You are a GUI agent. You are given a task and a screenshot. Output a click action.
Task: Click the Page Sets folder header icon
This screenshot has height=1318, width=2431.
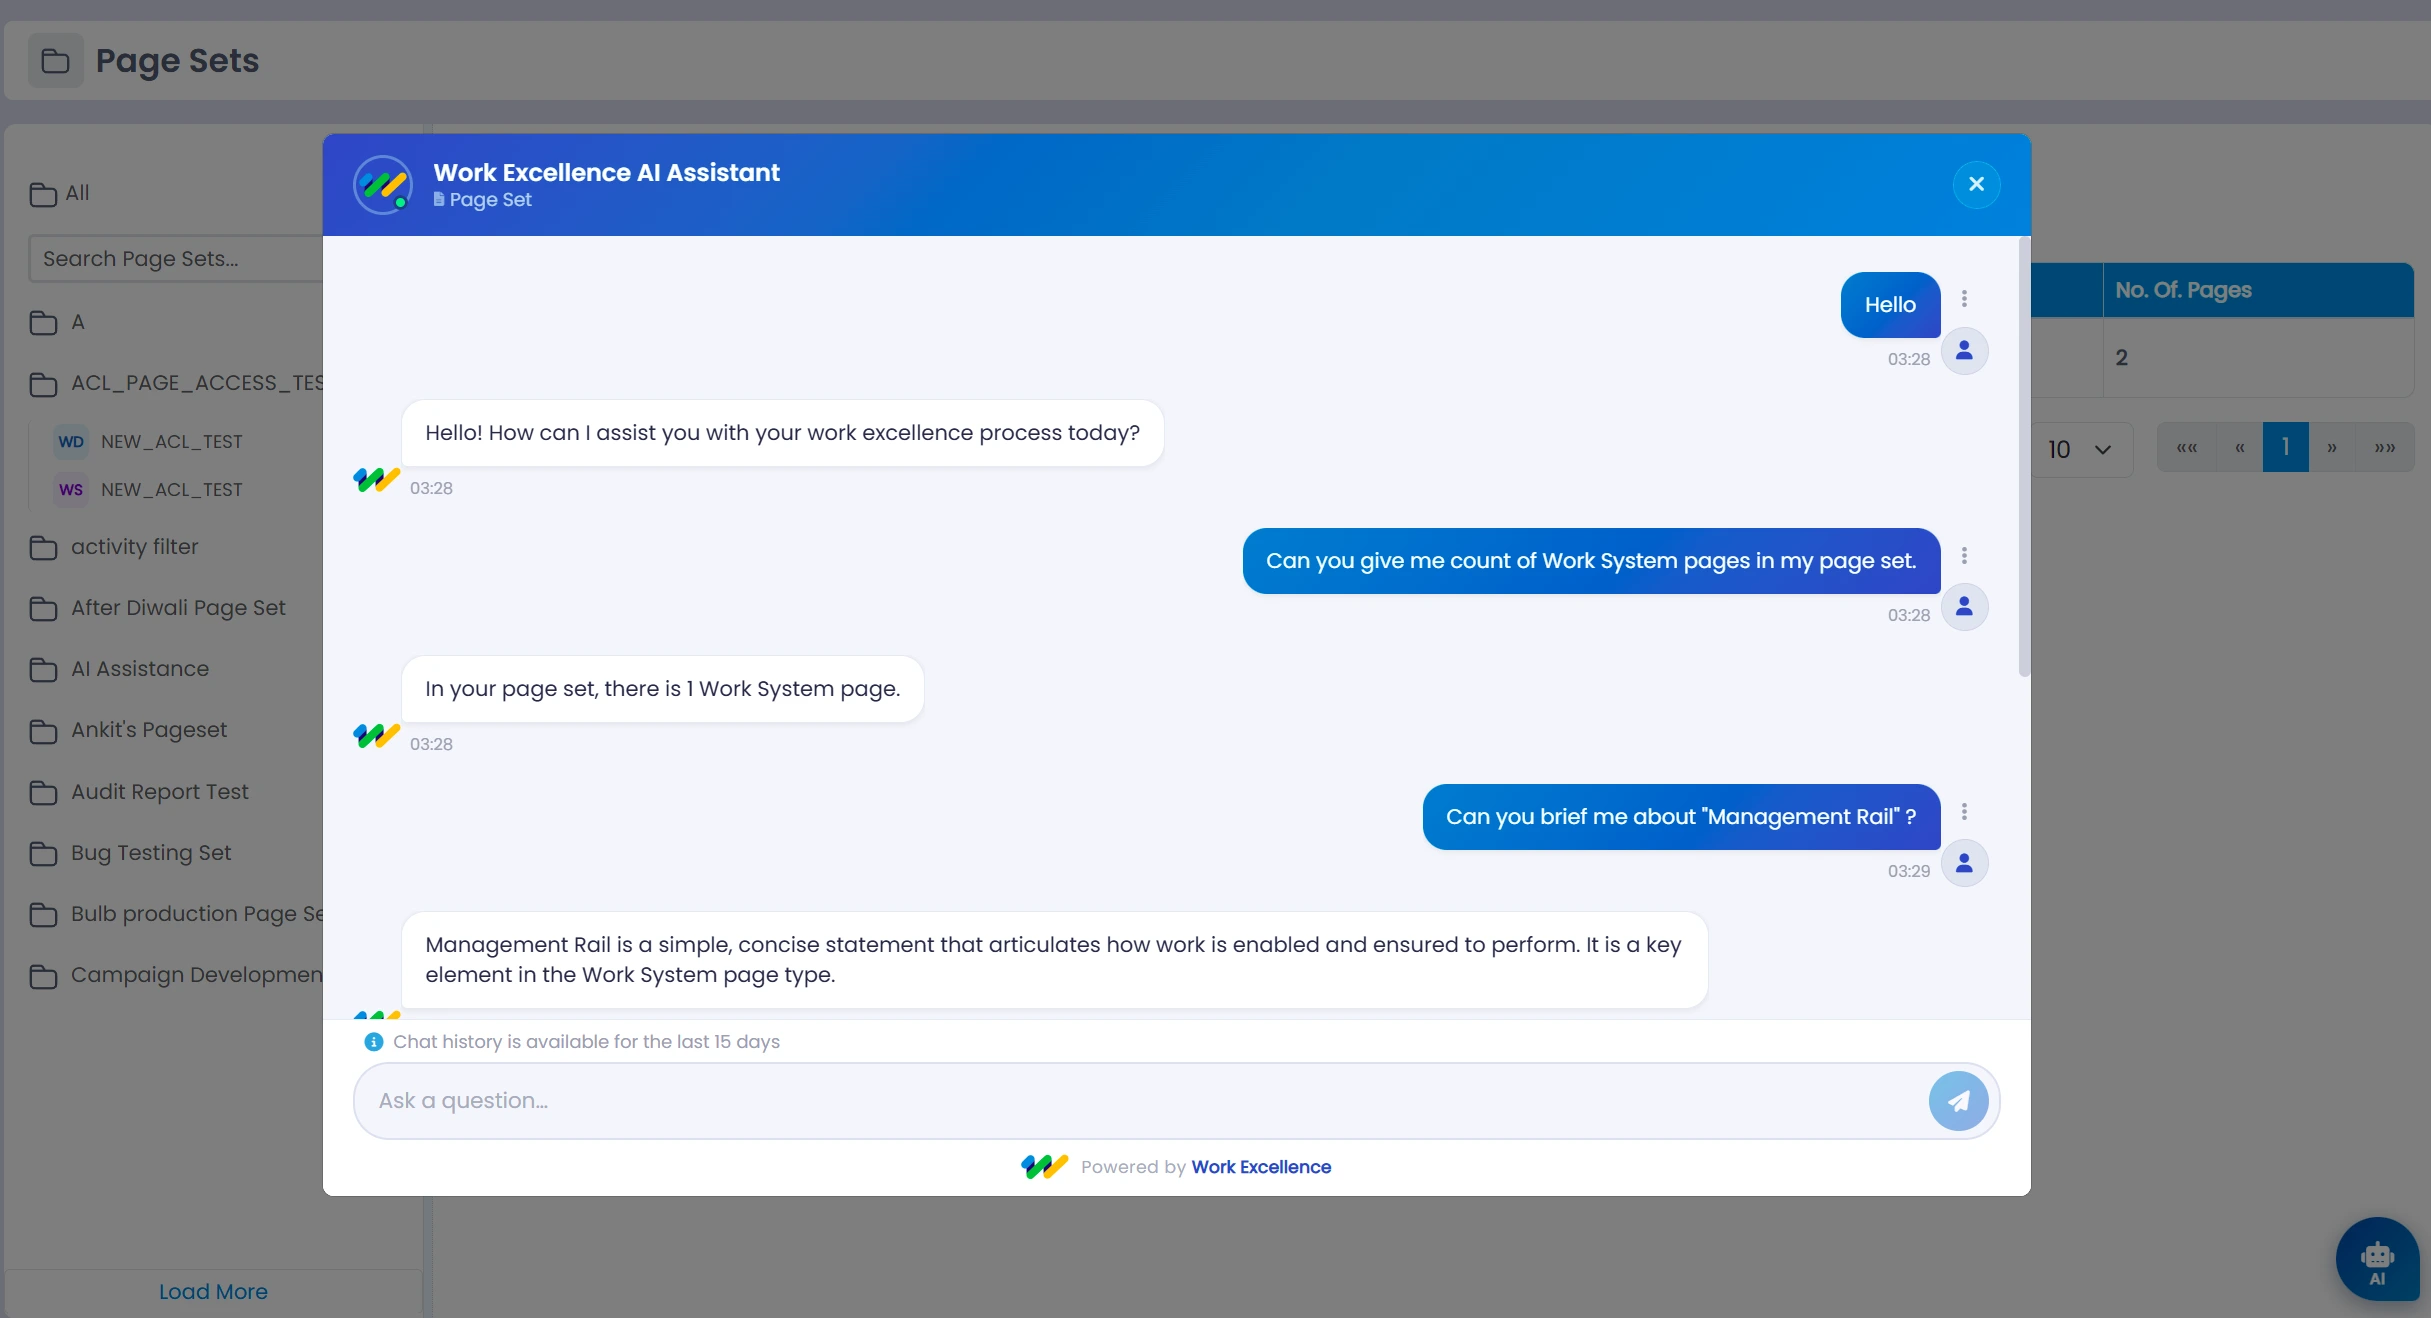pos(55,61)
